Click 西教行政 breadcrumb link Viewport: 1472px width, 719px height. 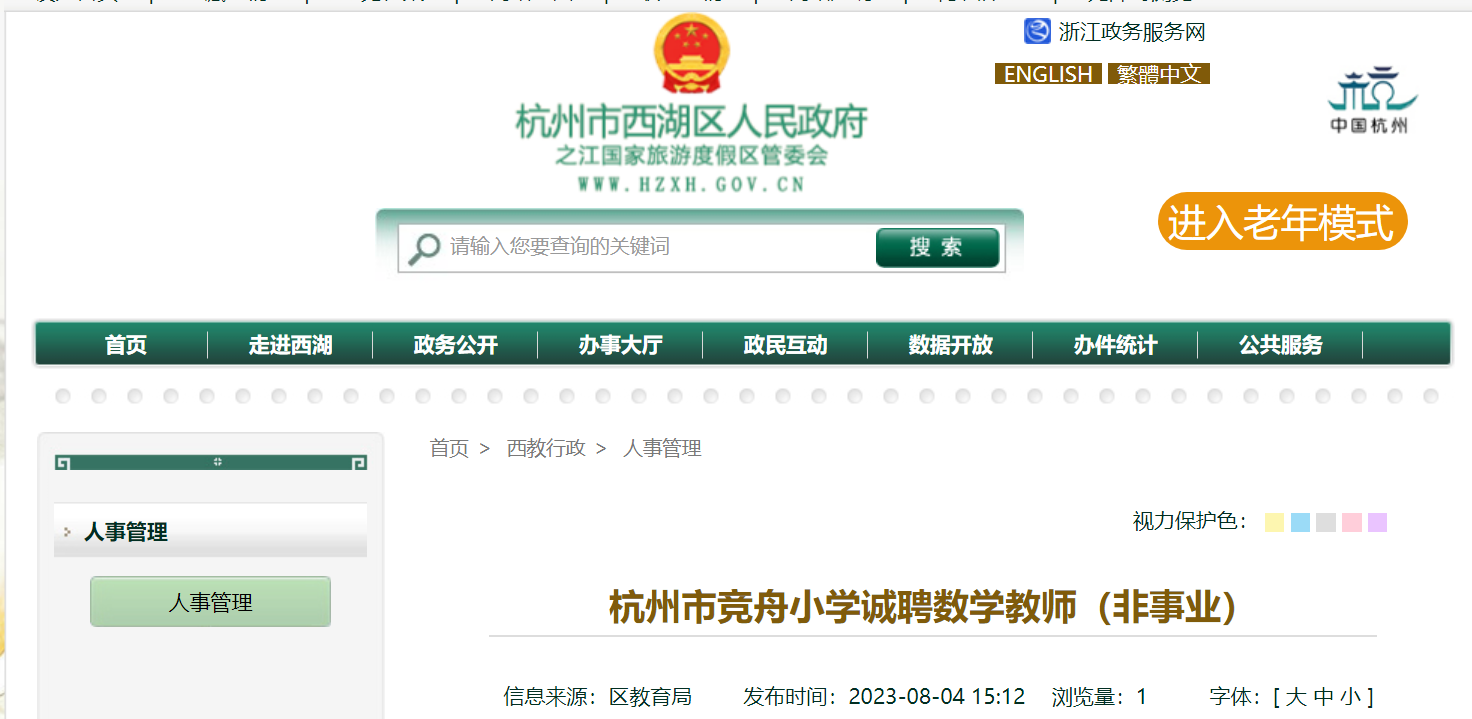tap(545, 448)
